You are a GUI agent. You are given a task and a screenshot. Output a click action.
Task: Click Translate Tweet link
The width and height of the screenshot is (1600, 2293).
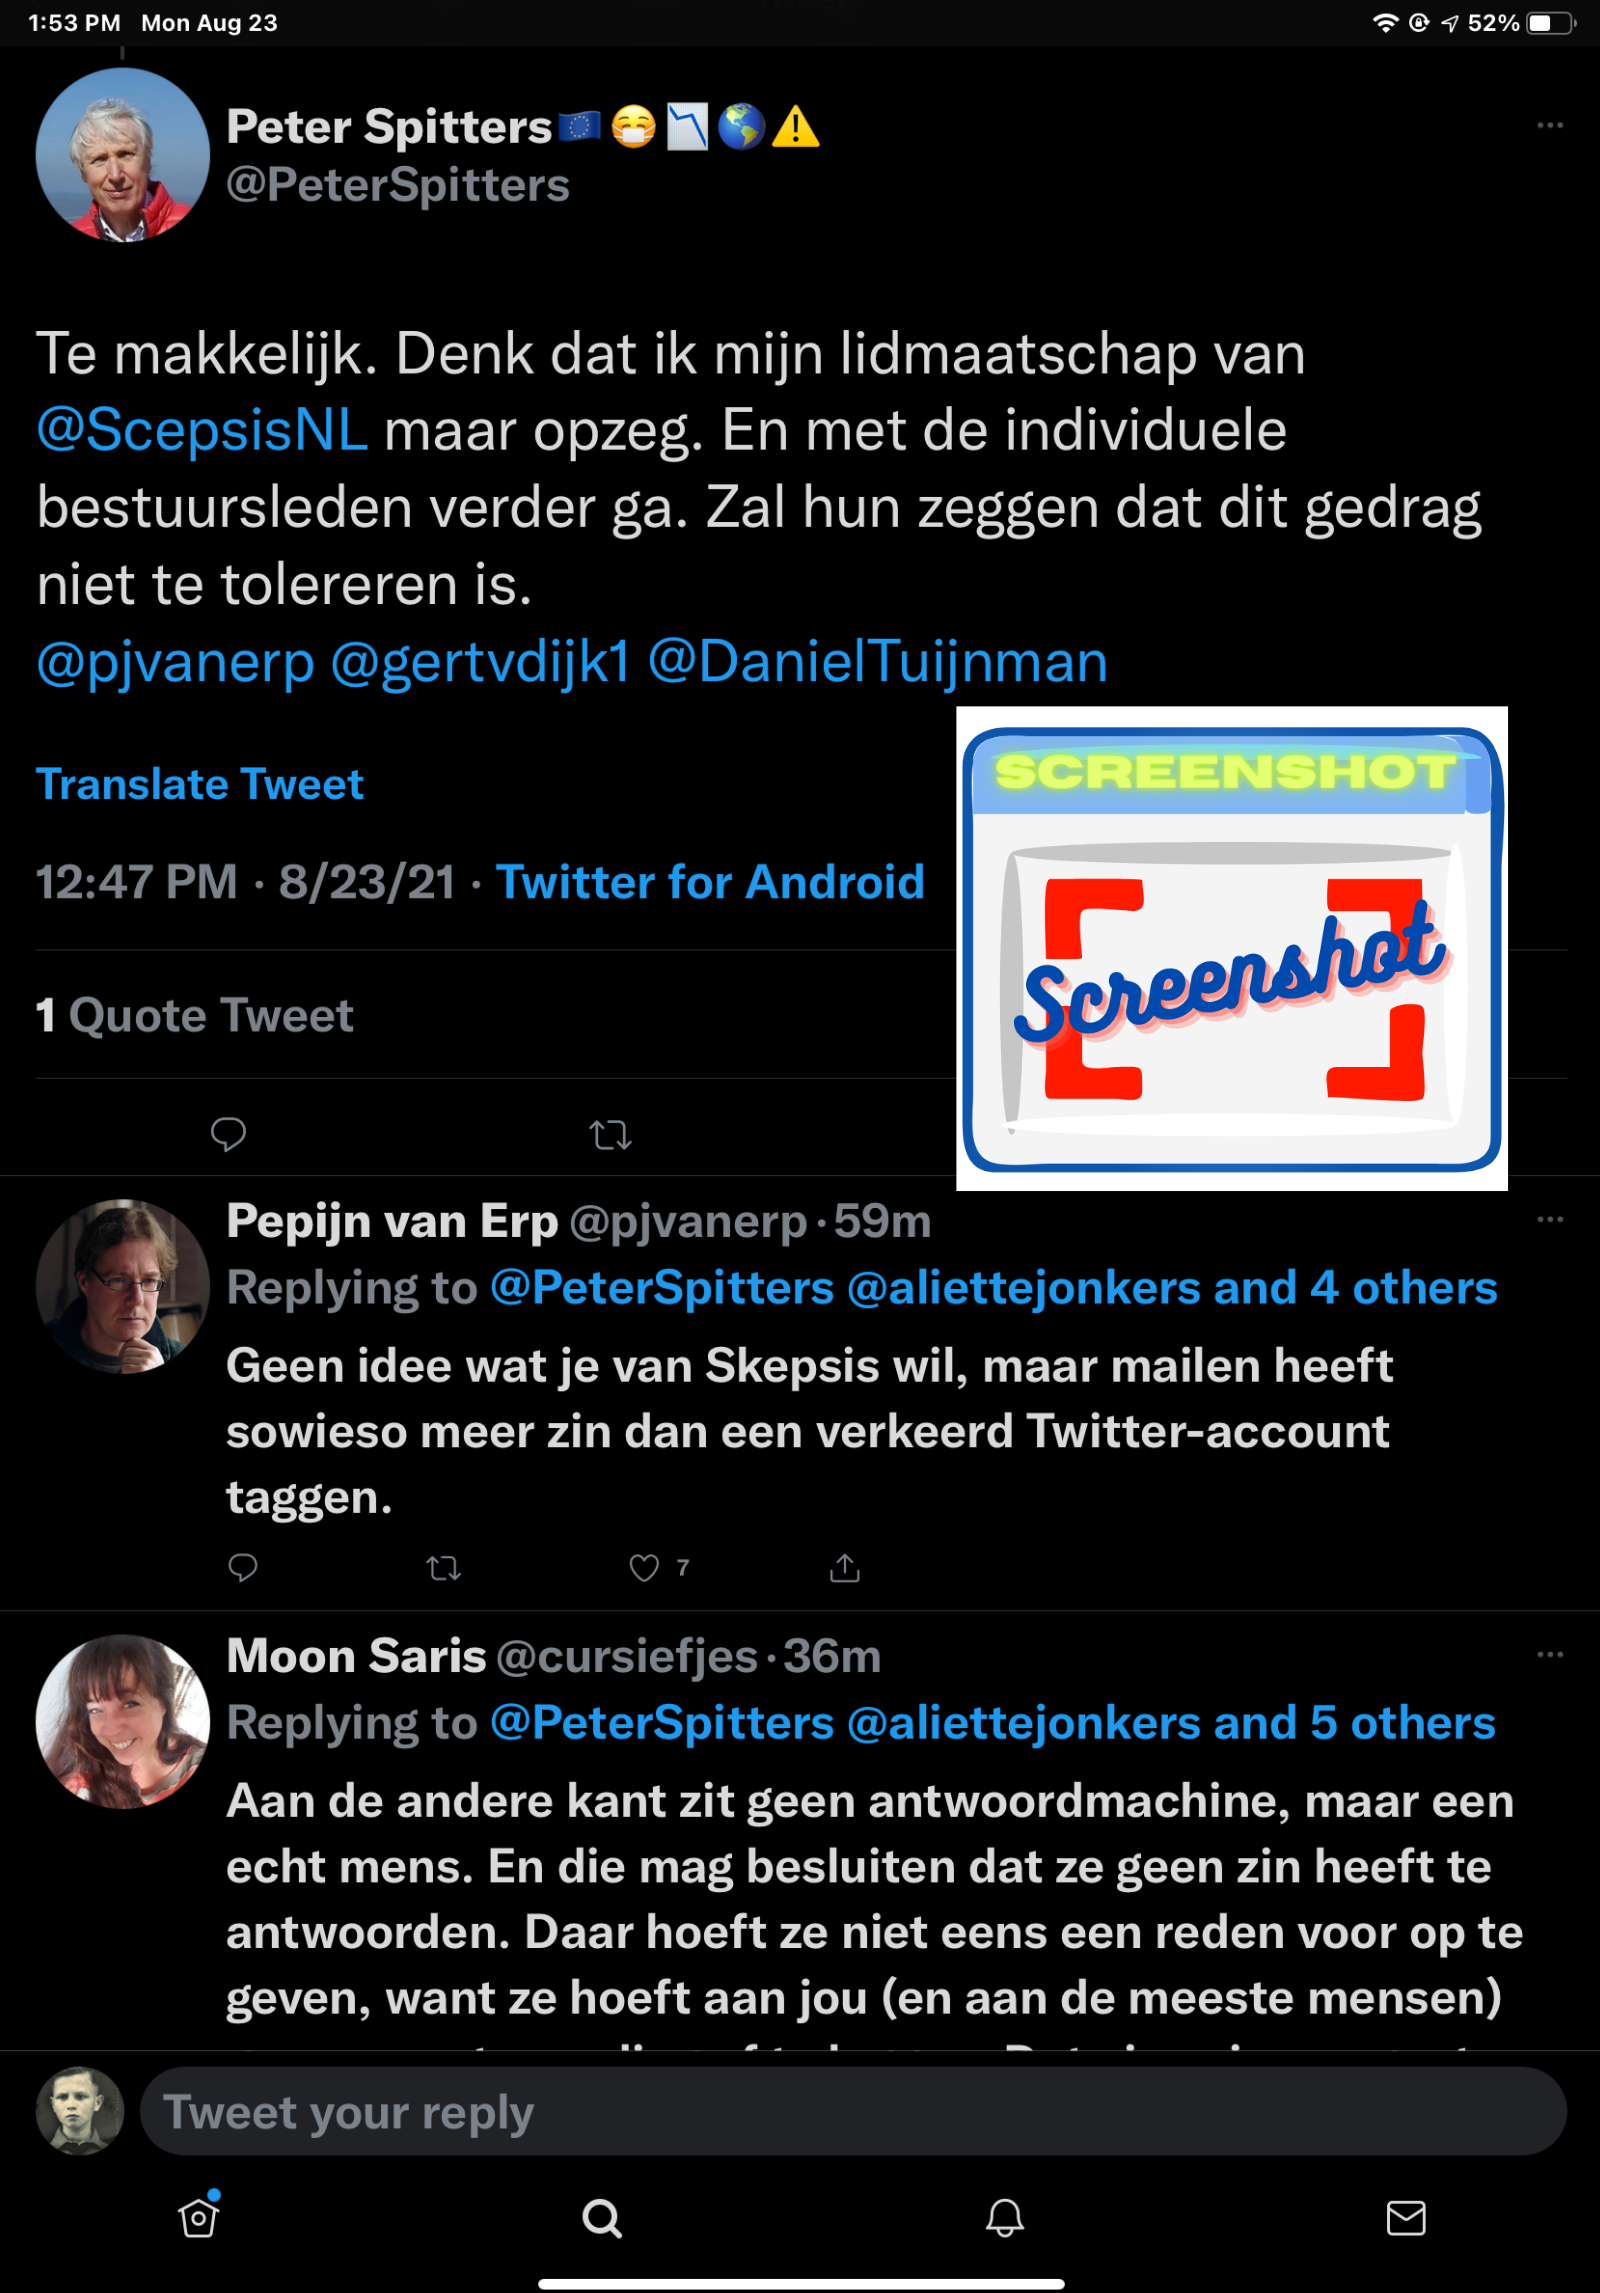[200, 785]
